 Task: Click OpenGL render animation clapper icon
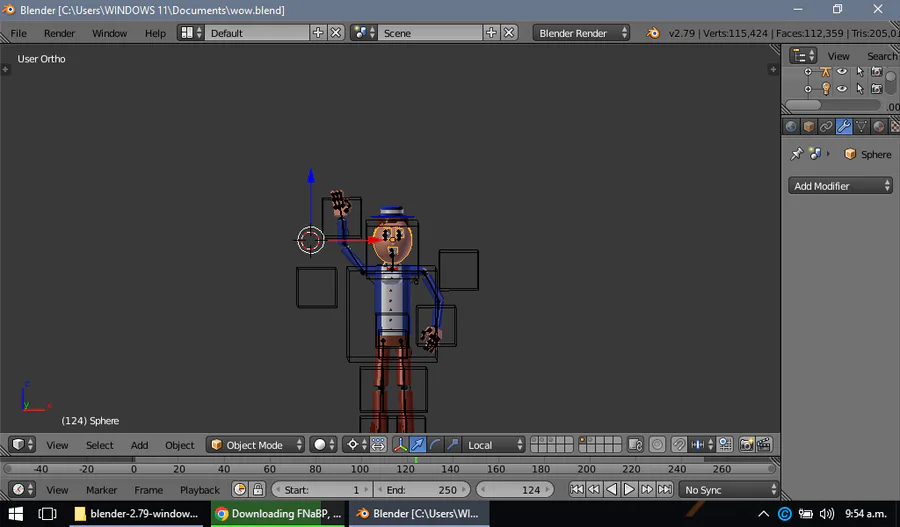[x=763, y=444]
